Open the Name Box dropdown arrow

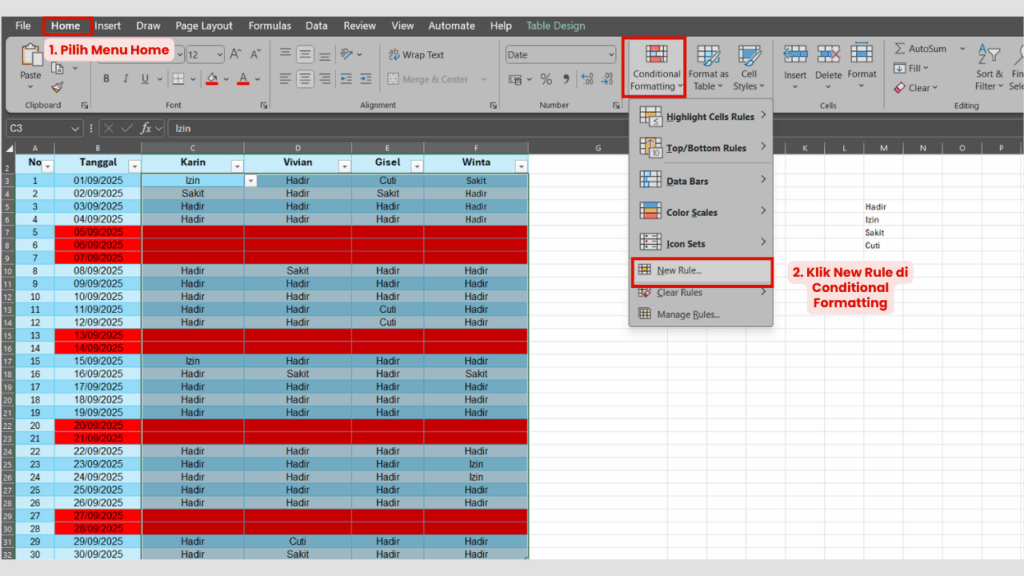[76, 128]
